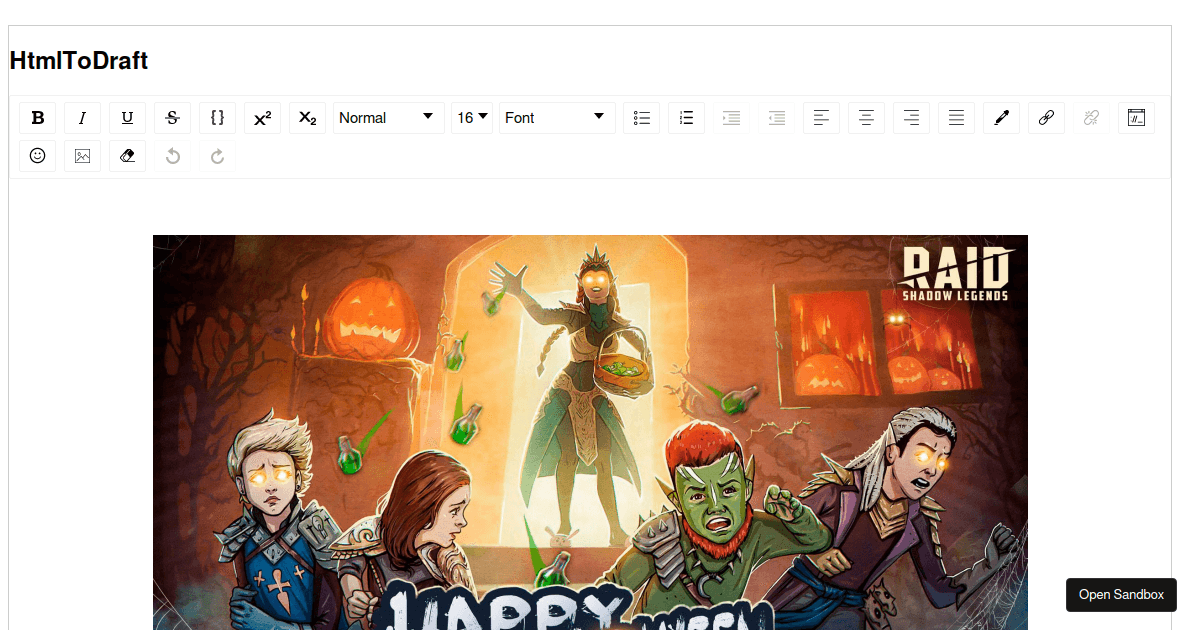Toggle italic text style
Viewport: 1200px width, 630px height.
83,118
